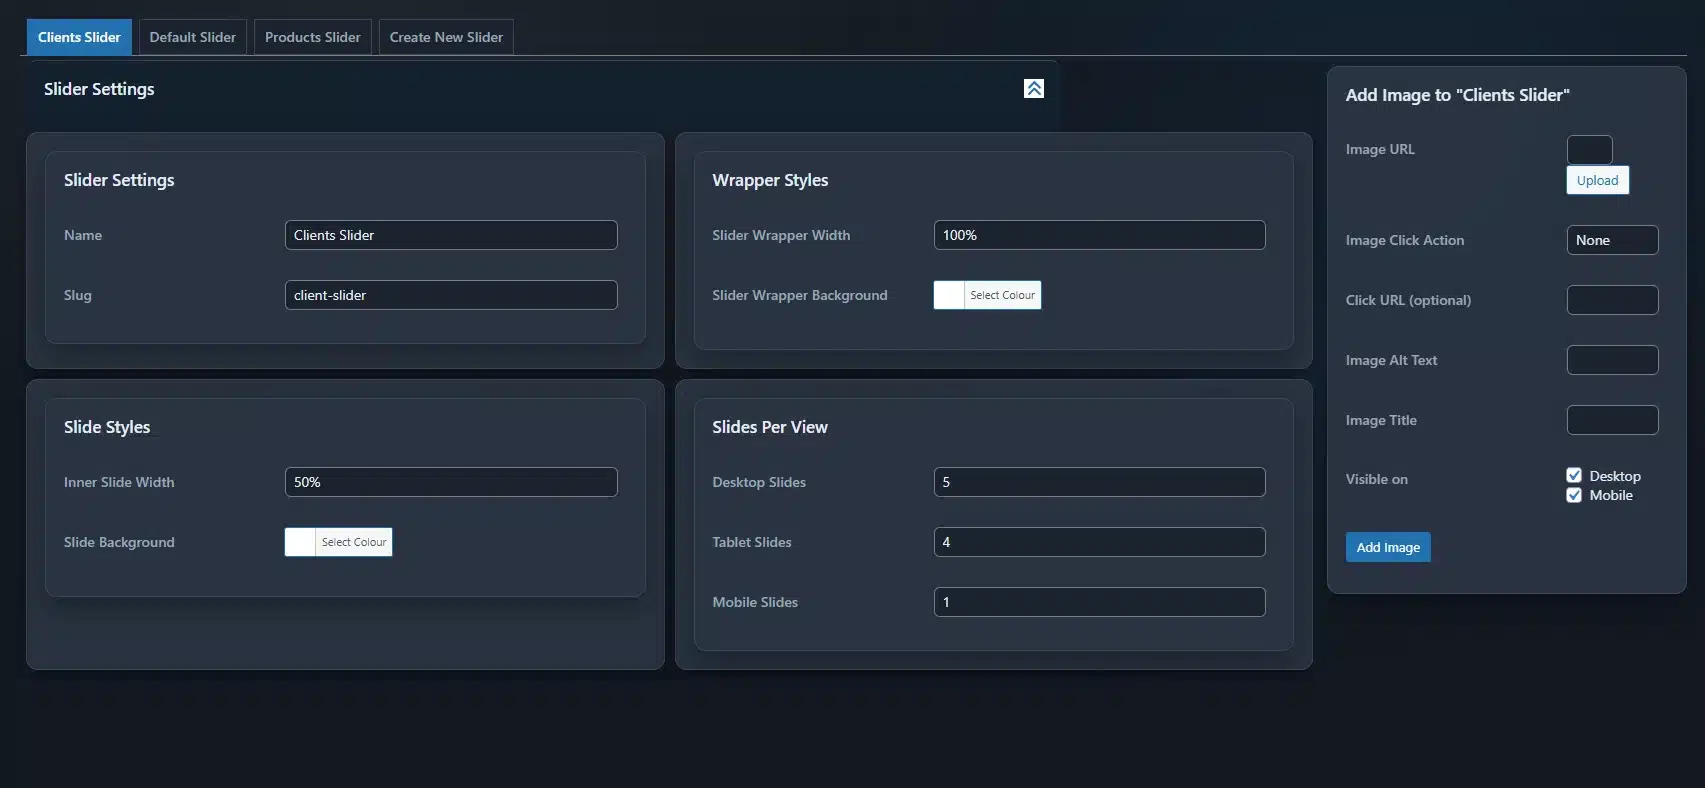Viewport: 1705px width, 788px height.
Task: Toggle the Mobile visibility checkbox
Action: (1574, 496)
